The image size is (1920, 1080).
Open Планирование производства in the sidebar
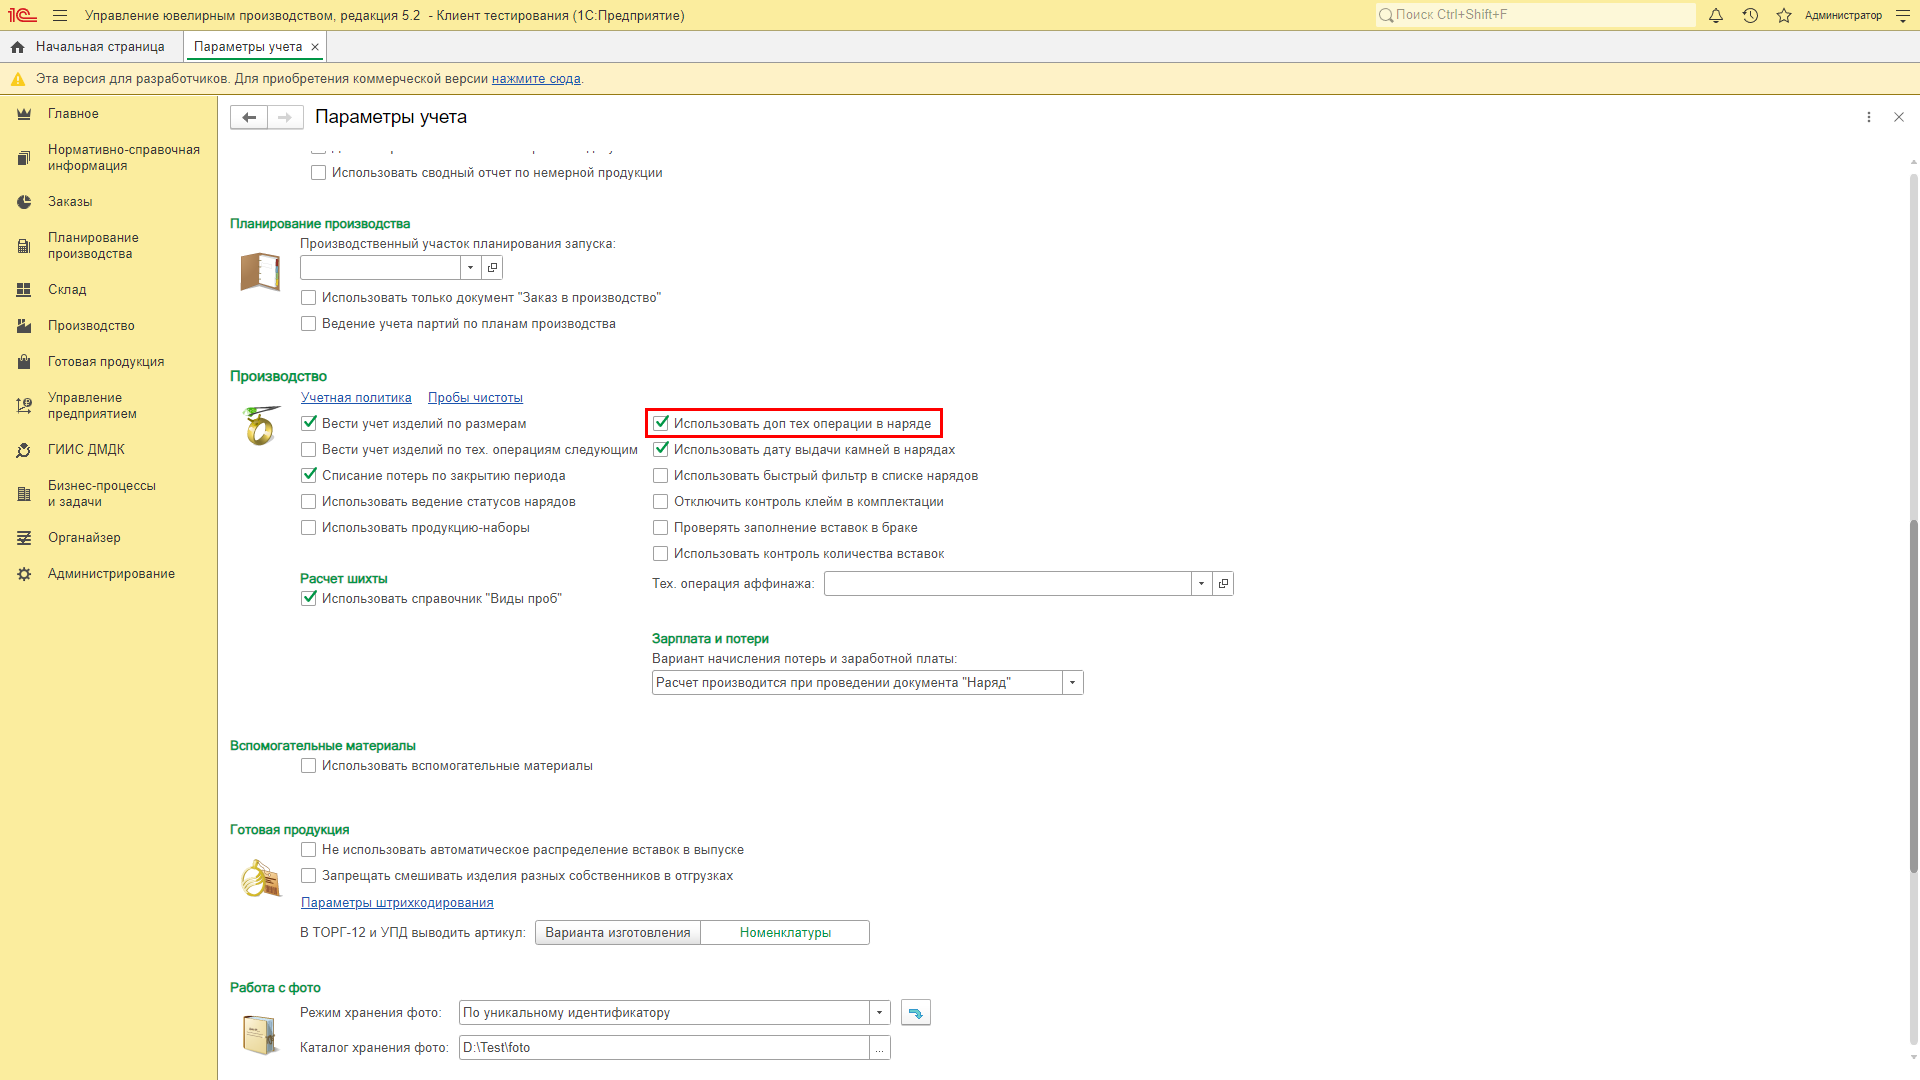pyautogui.click(x=93, y=246)
